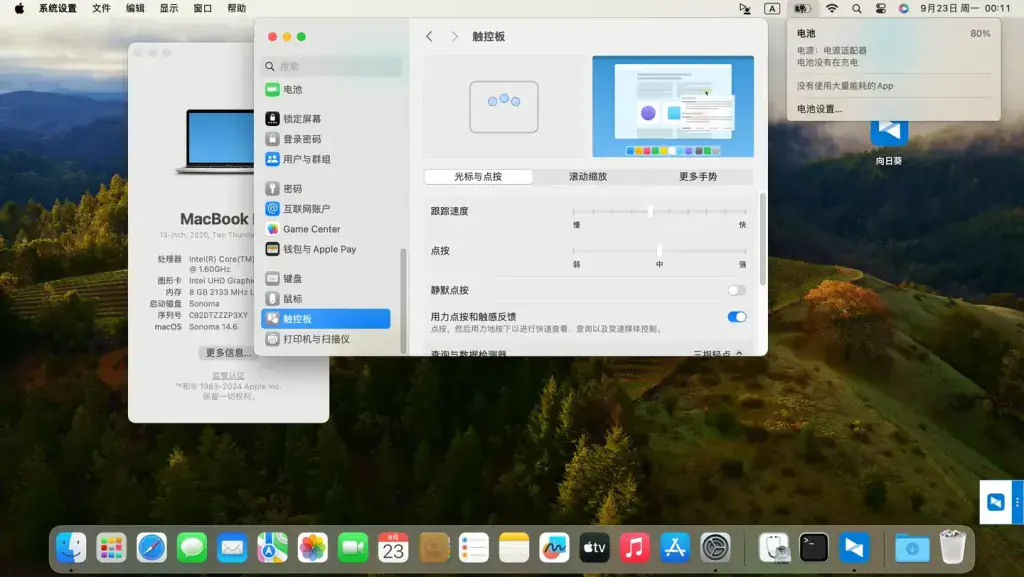Open the App Store from the Dock

point(675,548)
